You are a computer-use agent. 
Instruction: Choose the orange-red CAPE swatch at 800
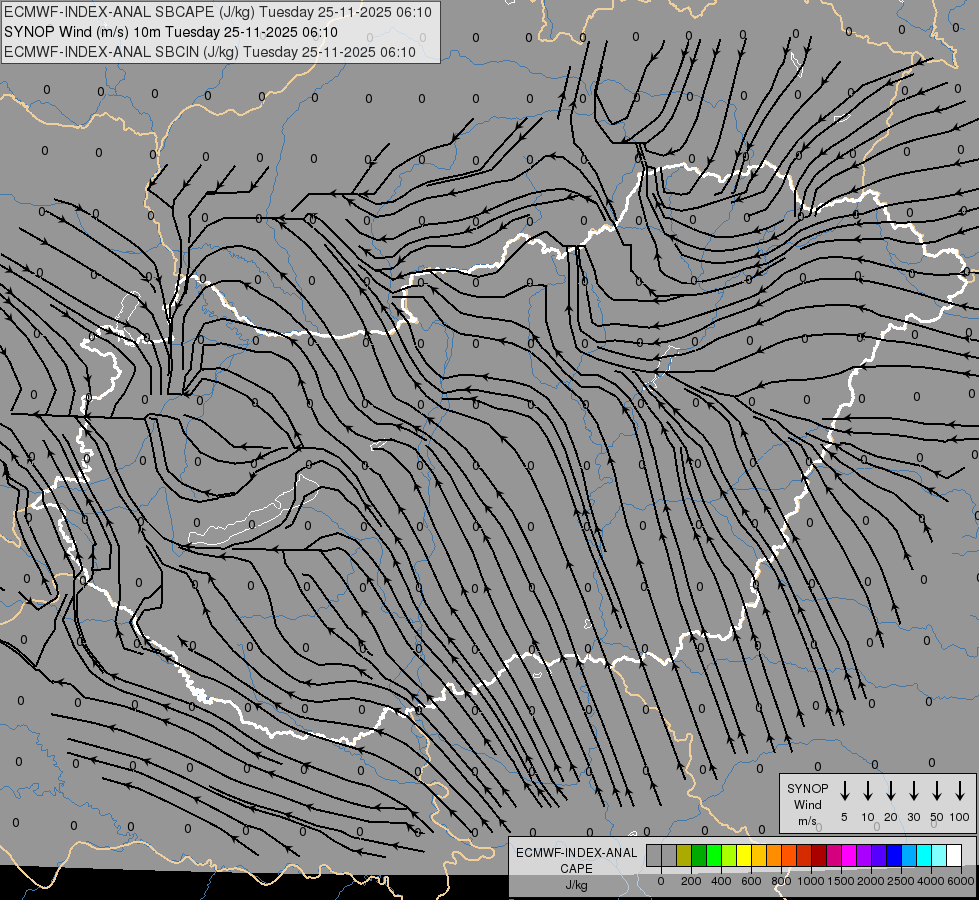click(x=789, y=855)
